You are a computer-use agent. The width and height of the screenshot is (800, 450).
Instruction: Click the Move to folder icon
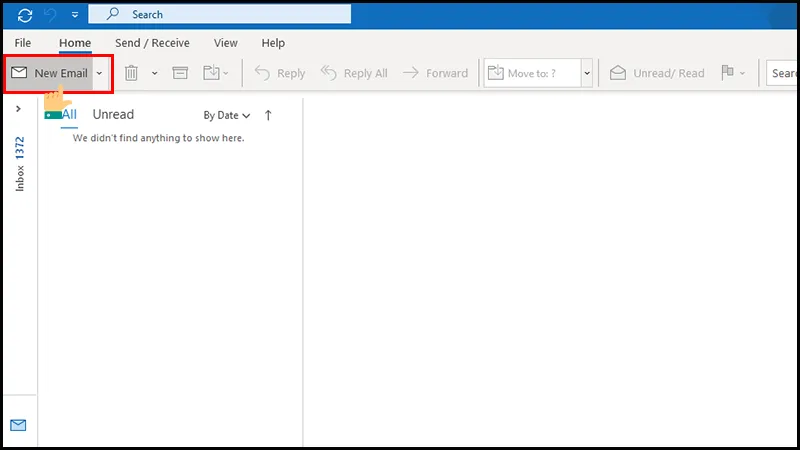tap(212, 73)
